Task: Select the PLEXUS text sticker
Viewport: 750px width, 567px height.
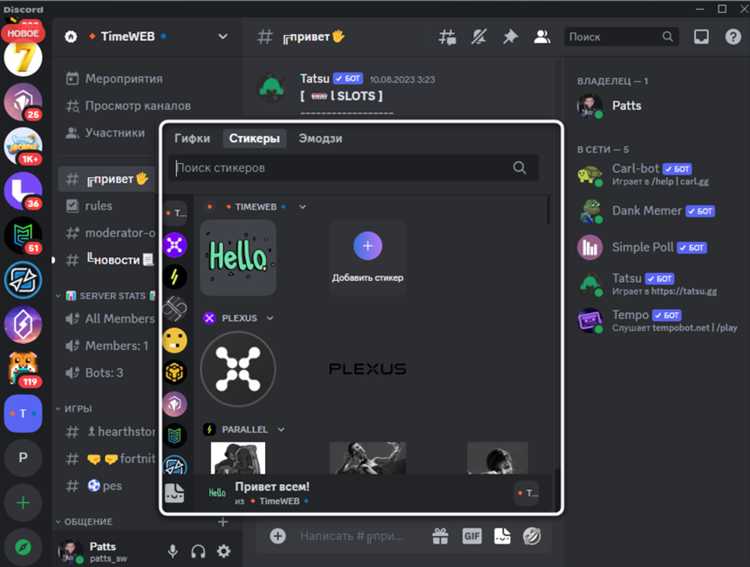Action: [x=367, y=369]
